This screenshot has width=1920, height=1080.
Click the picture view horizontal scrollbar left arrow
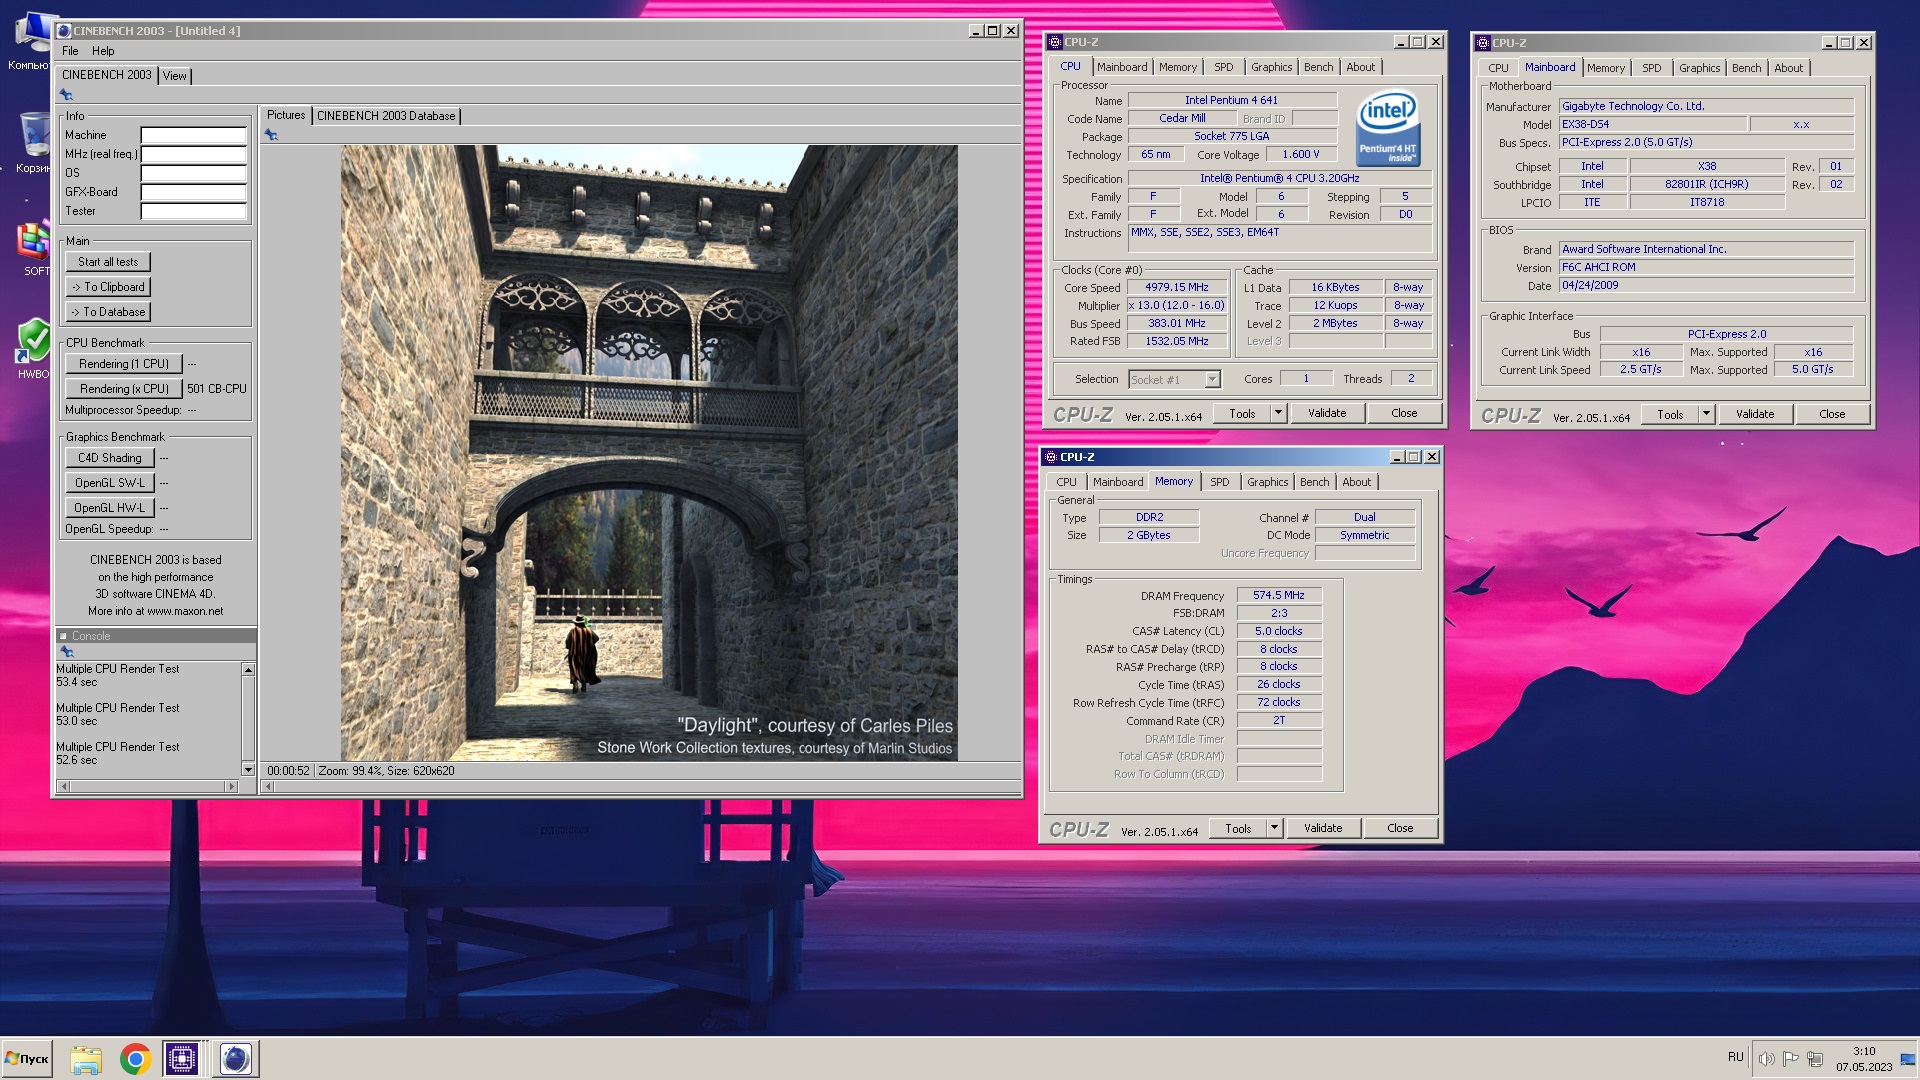(x=268, y=787)
